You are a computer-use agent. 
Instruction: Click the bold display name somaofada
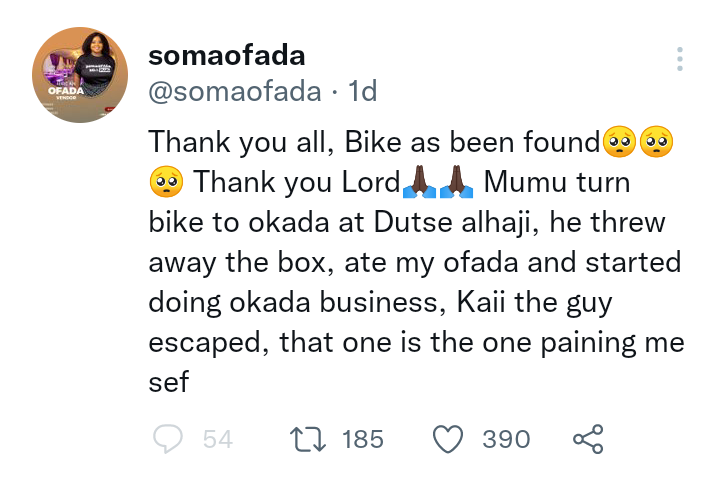click(227, 55)
